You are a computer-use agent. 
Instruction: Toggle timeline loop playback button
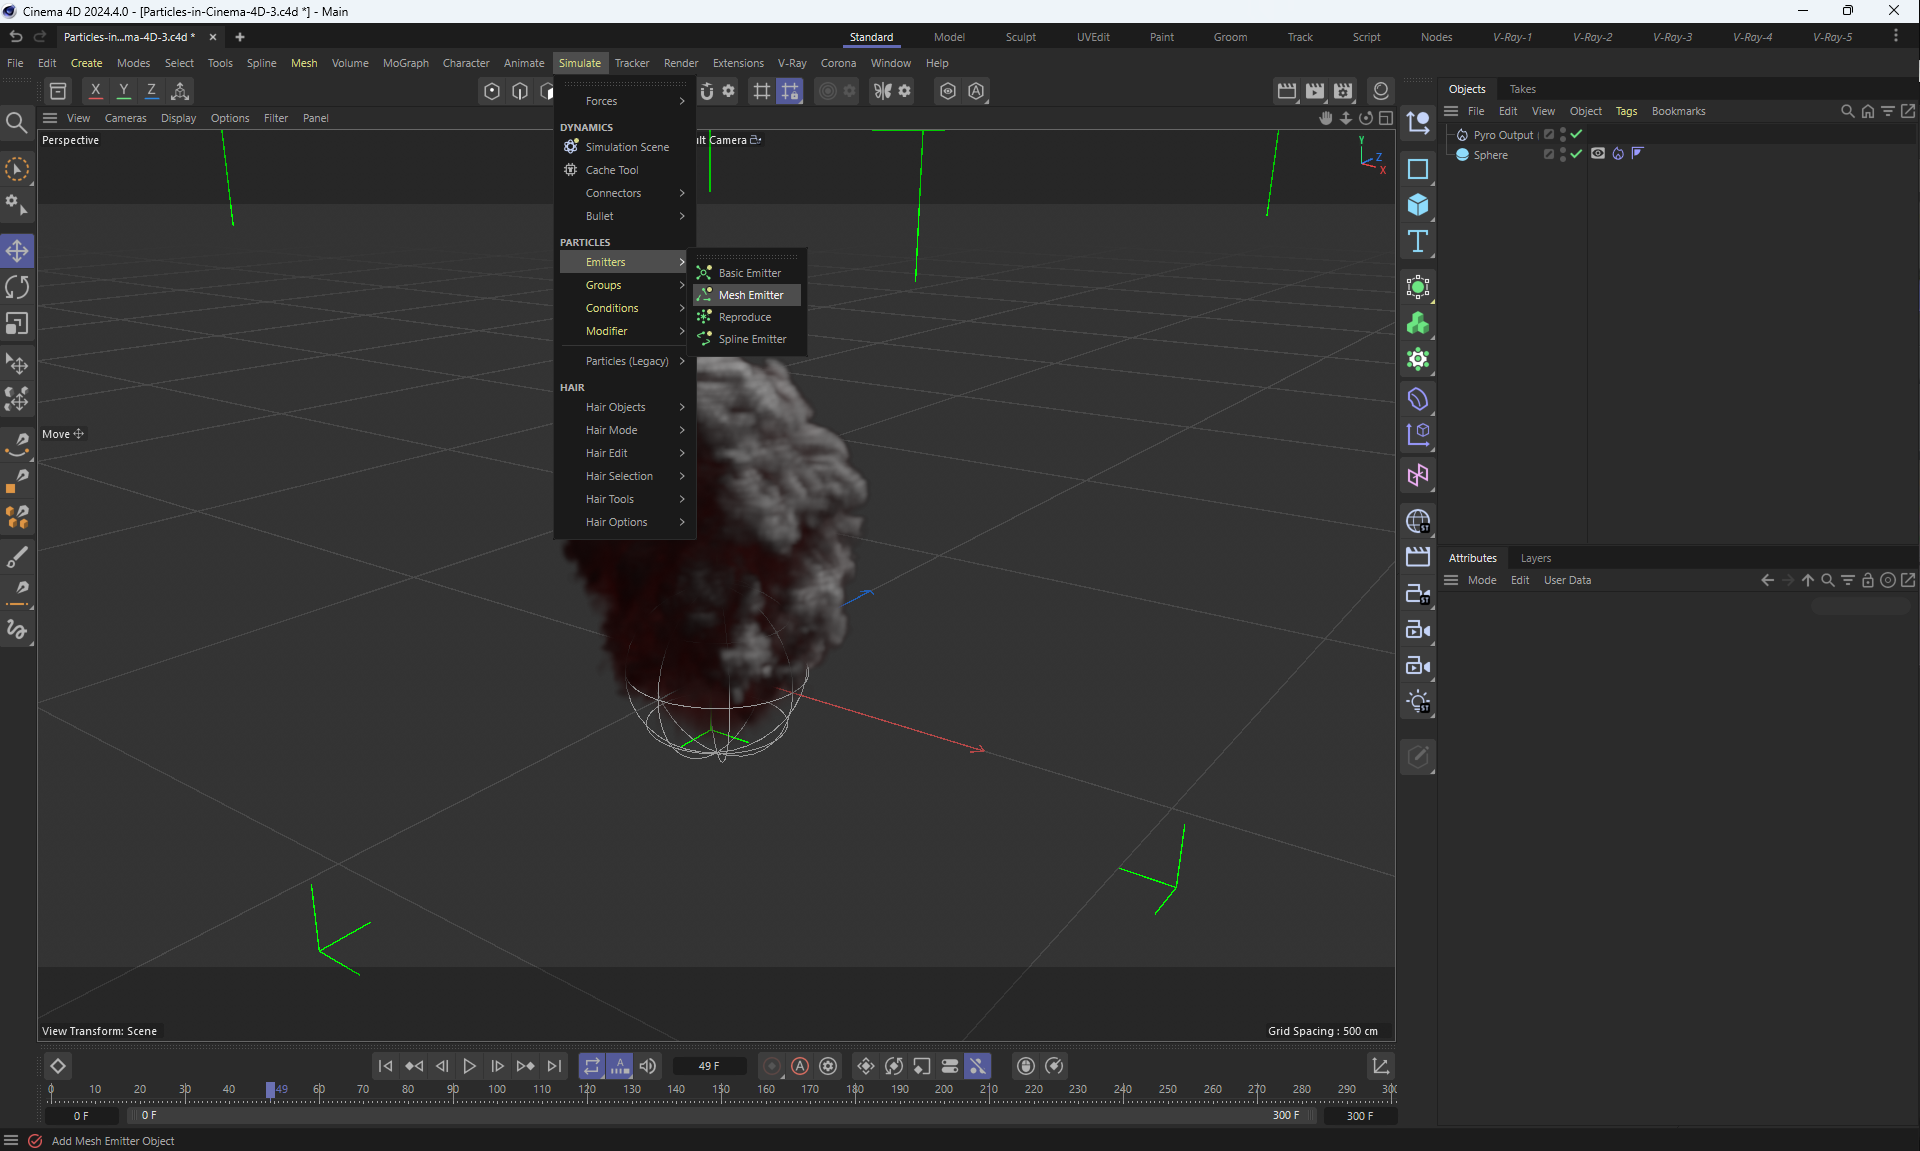[591, 1066]
